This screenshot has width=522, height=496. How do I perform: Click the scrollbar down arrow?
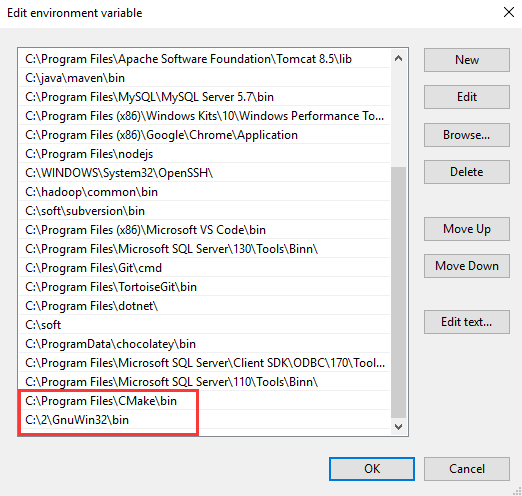(398, 427)
